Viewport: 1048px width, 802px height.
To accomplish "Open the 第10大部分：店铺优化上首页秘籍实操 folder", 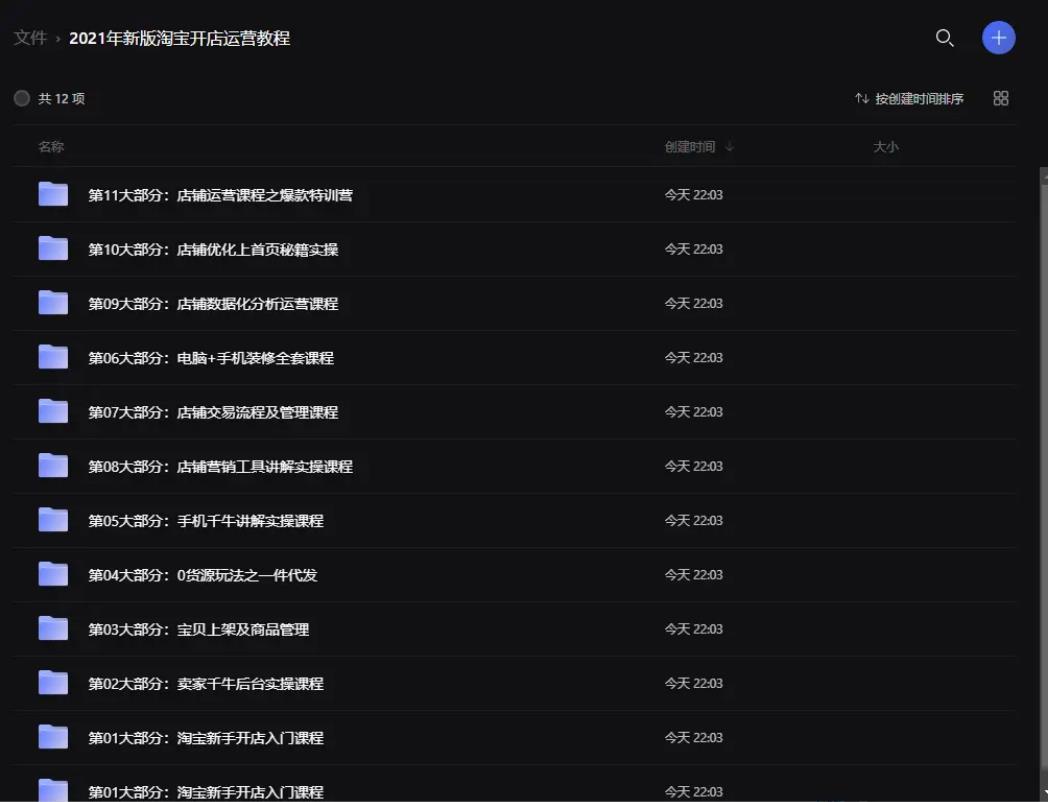I will coord(212,249).
